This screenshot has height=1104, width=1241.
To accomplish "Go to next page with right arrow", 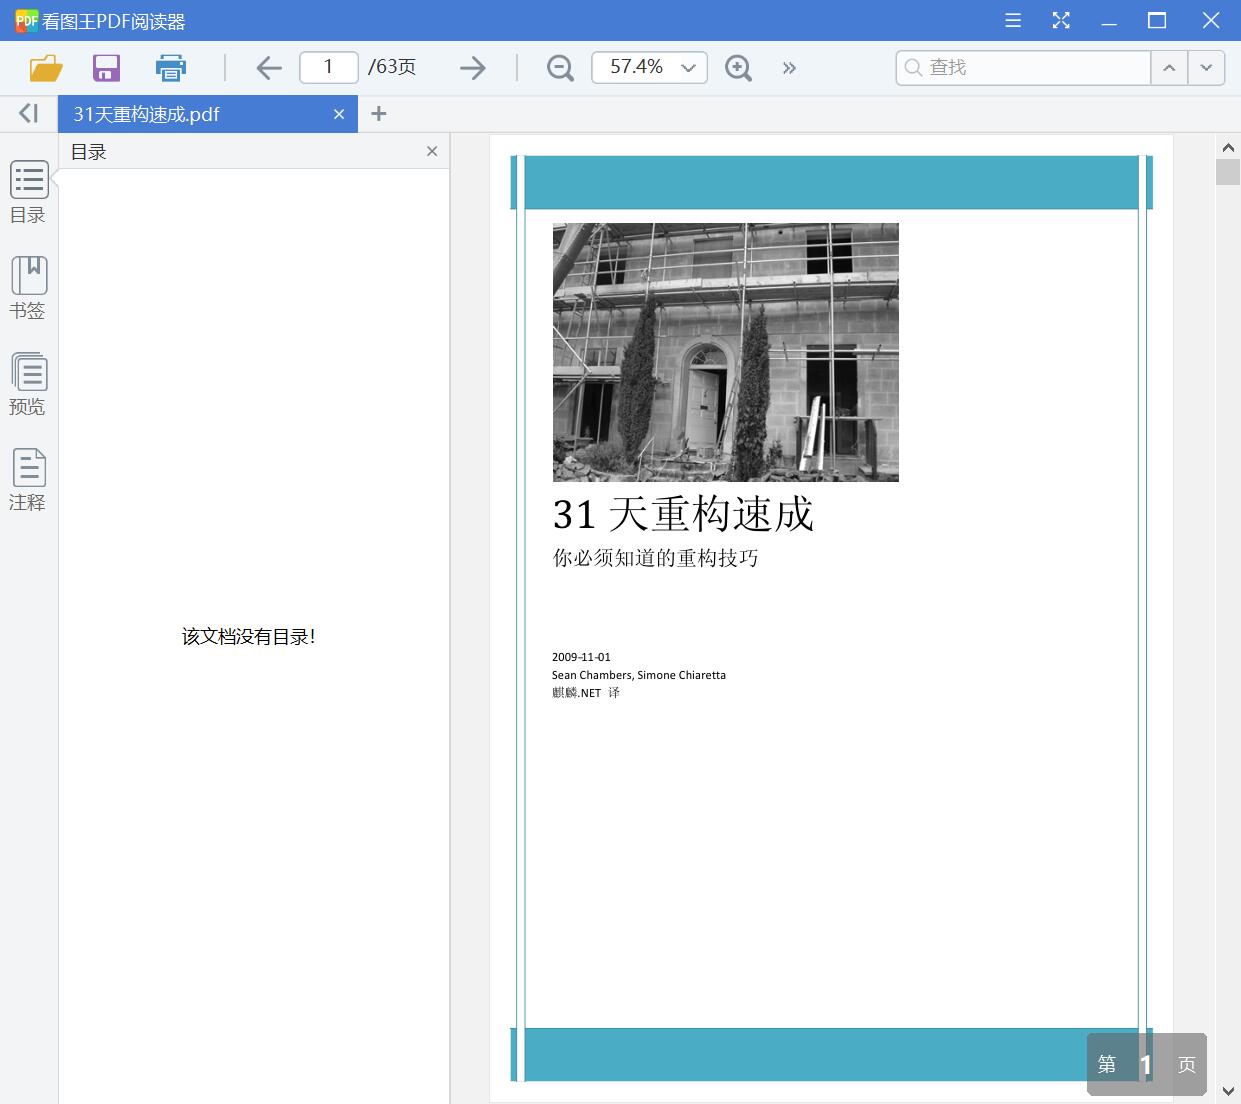I will click(x=471, y=67).
